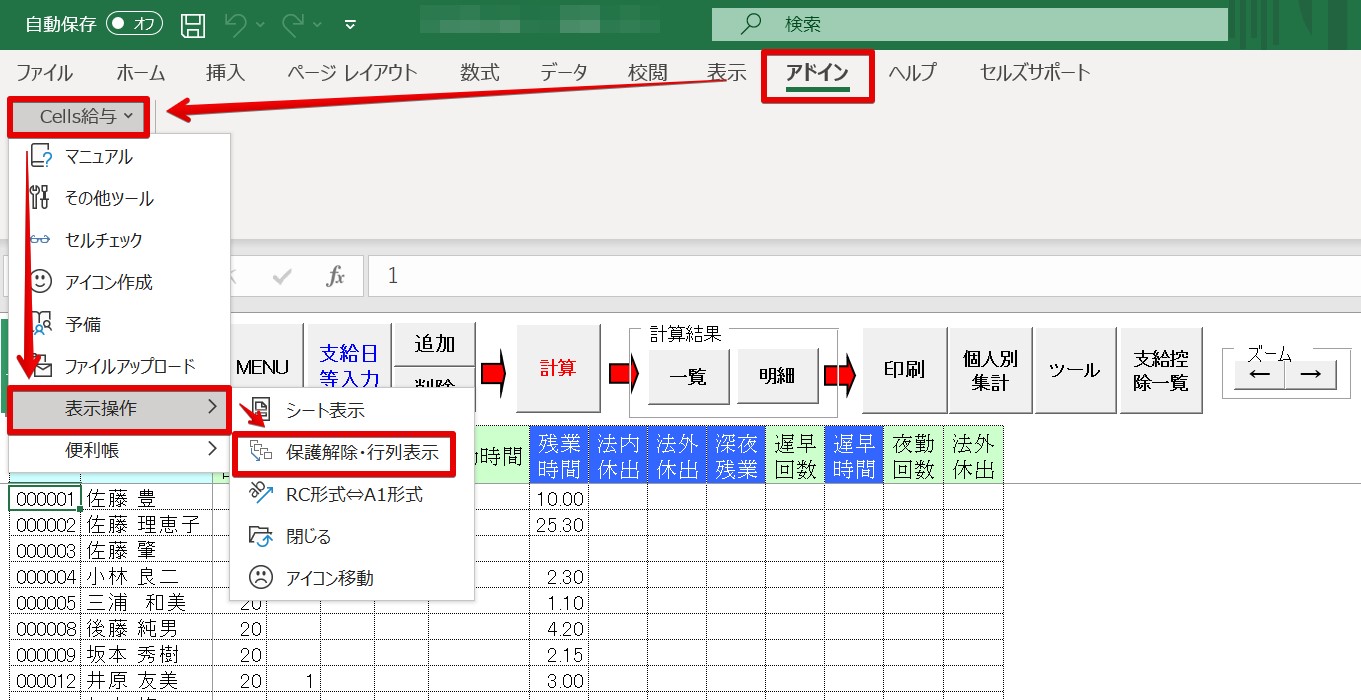Click the Redo arrow icon
The width and height of the screenshot is (1361, 700).
click(291, 24)
